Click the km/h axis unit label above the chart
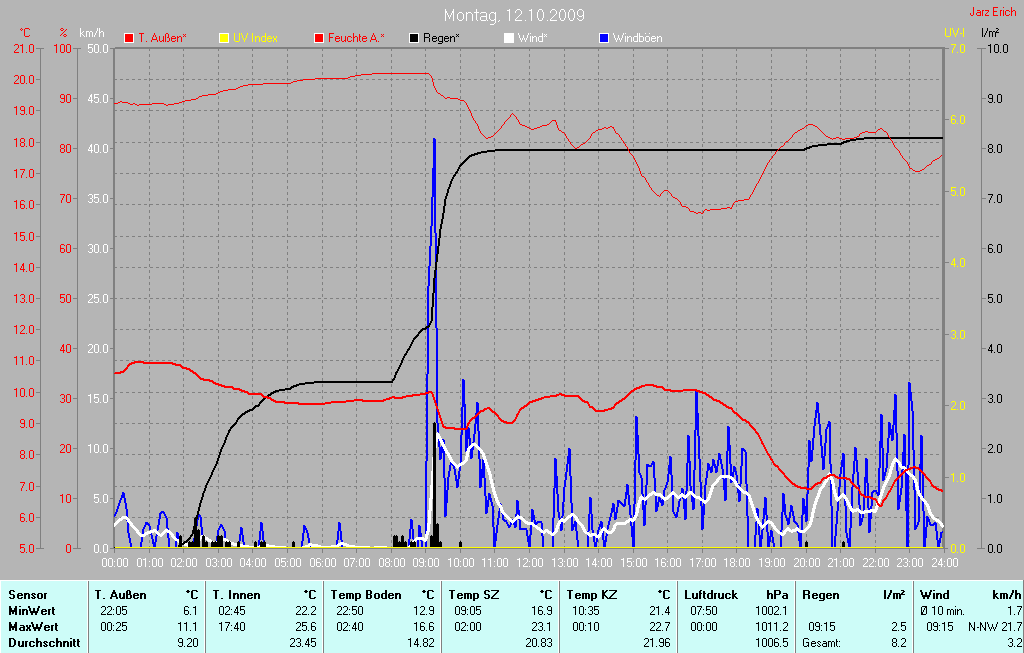Viewport: 1024px width, 653px height. click(93, 33)
